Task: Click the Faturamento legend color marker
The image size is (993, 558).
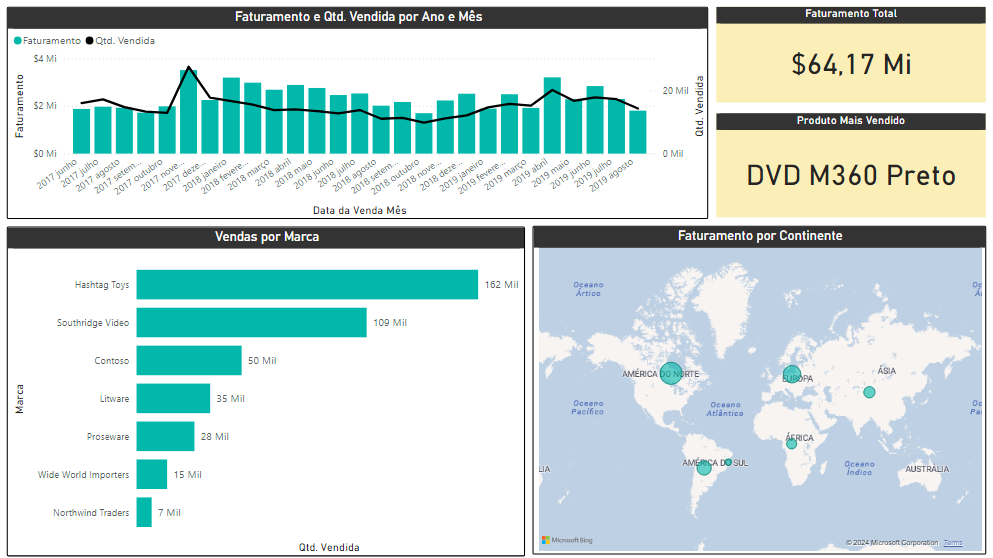Action: pyautogui.click(x=18, y=41)
